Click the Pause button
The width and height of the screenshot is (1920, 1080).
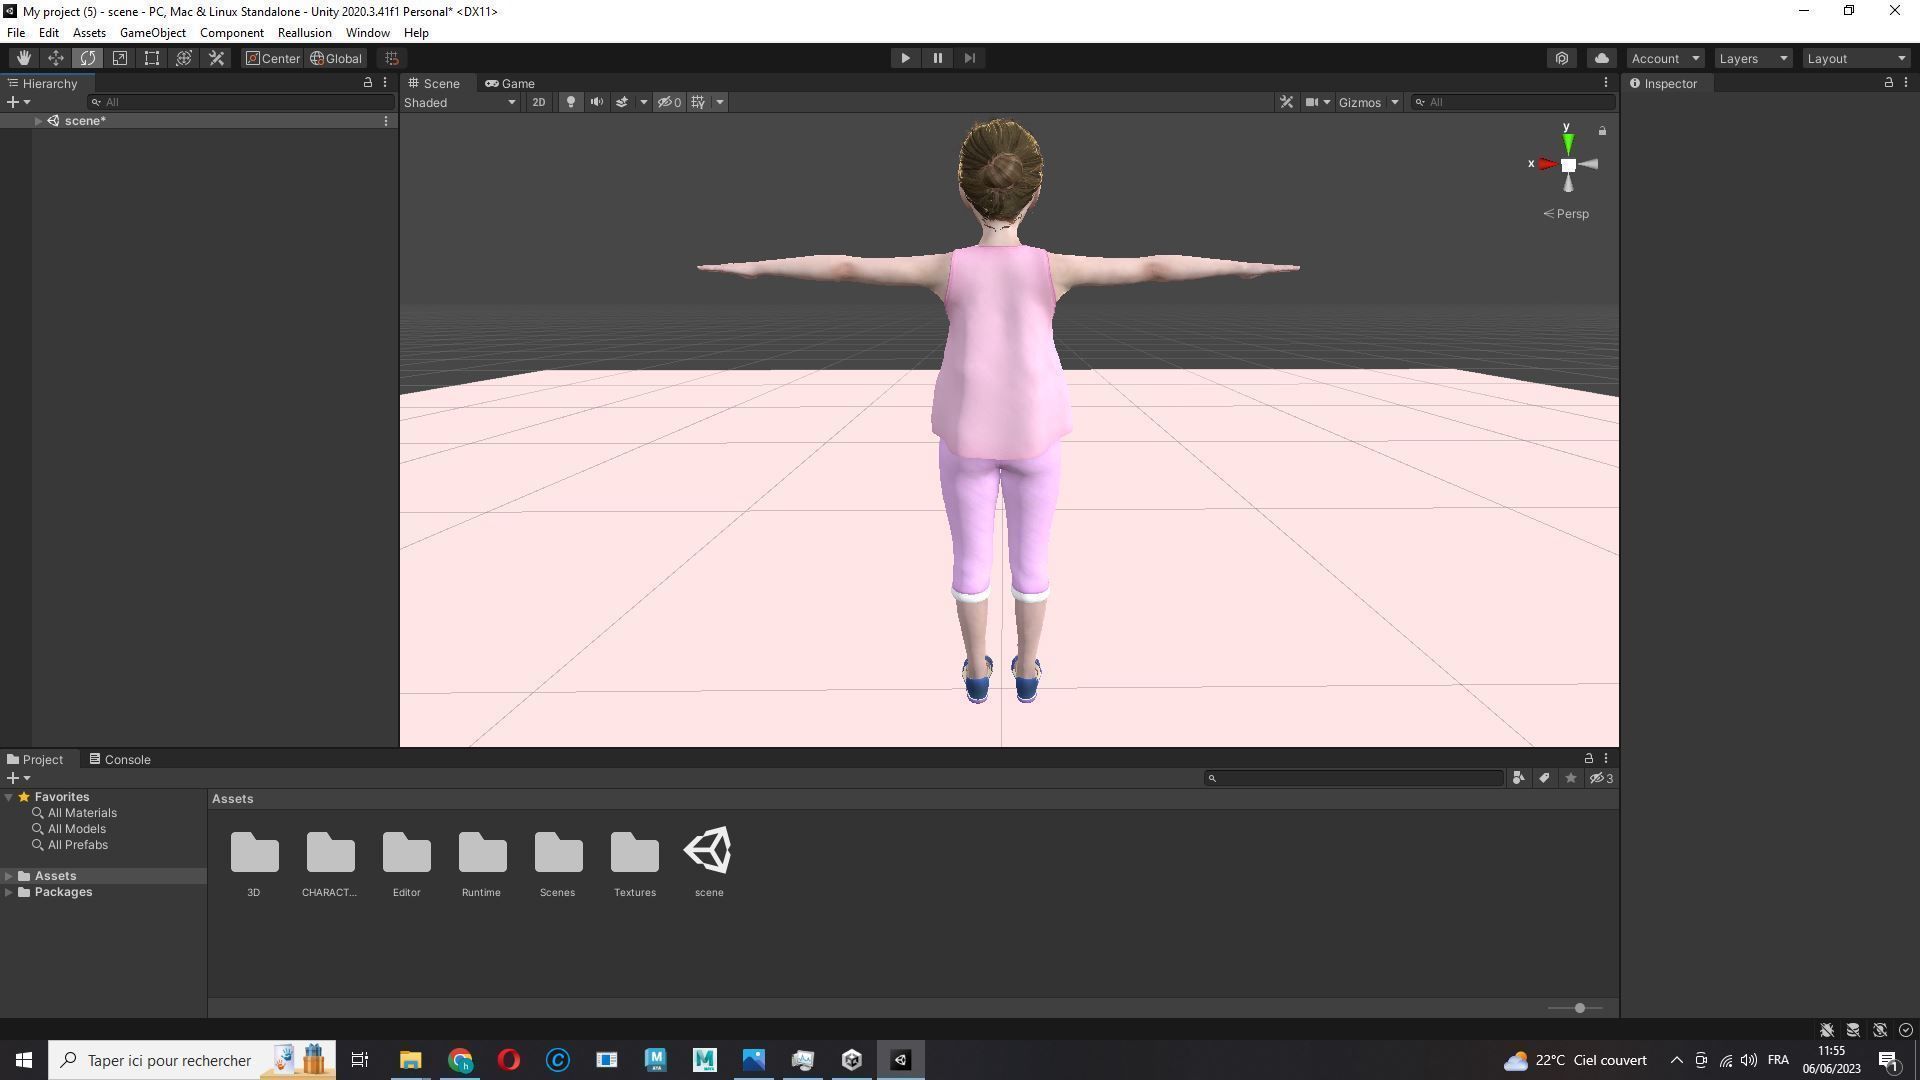tap(937, 58)
